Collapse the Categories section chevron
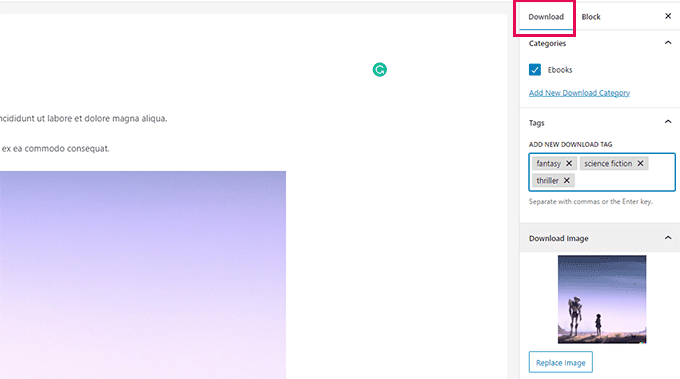680x379 pixels. pos(668,42)
